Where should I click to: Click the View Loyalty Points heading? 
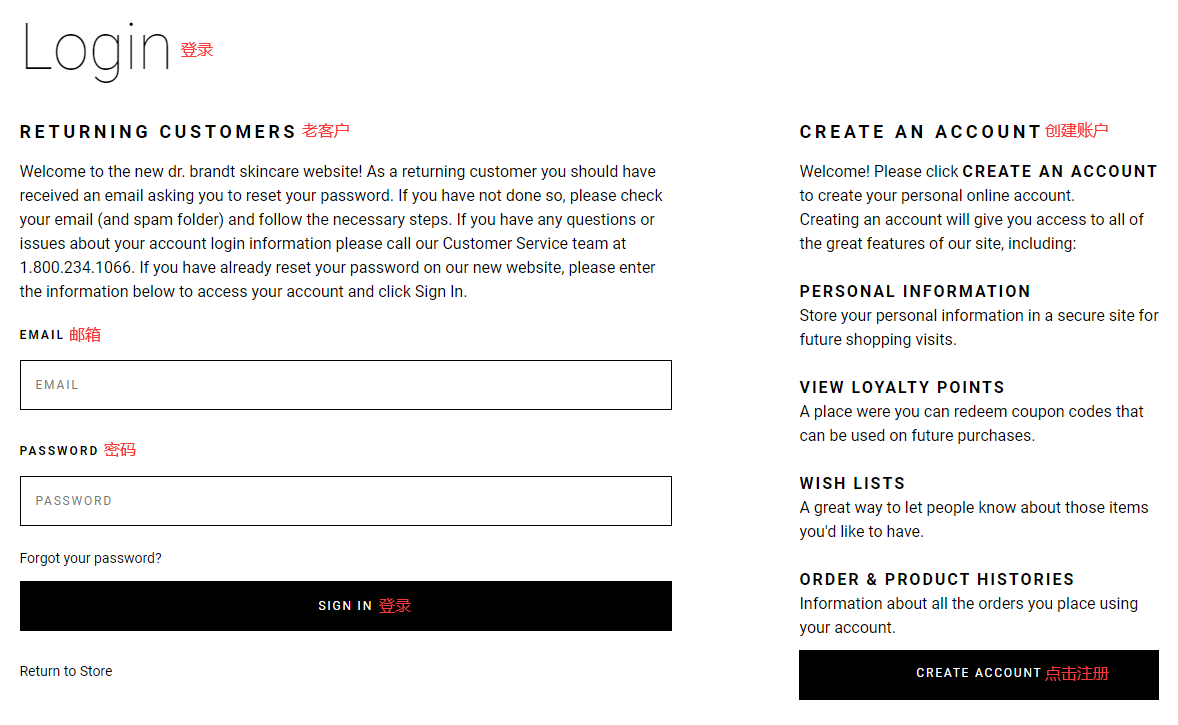[902, 387]
